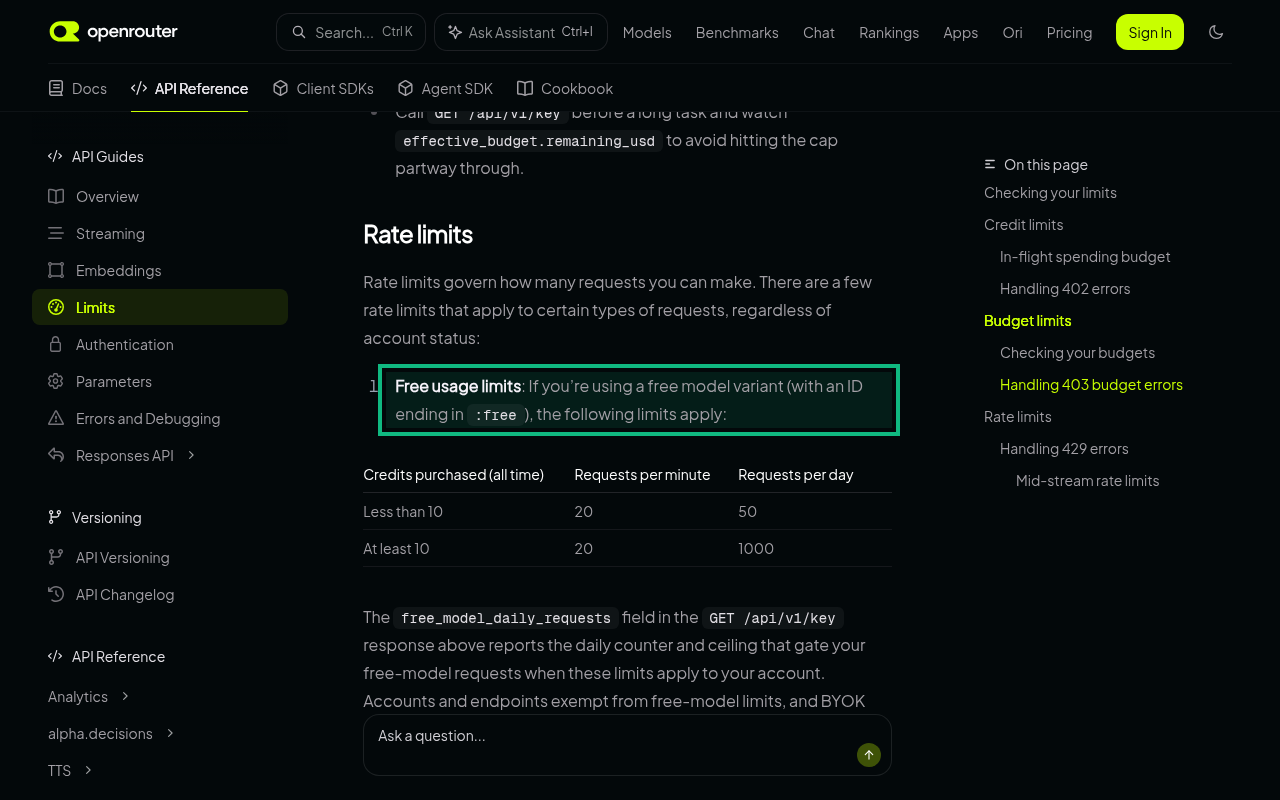Click the Authentication lock icon
Image resolution: width=1280 pixels, height=800 pixels.
(x=56, y=344)
